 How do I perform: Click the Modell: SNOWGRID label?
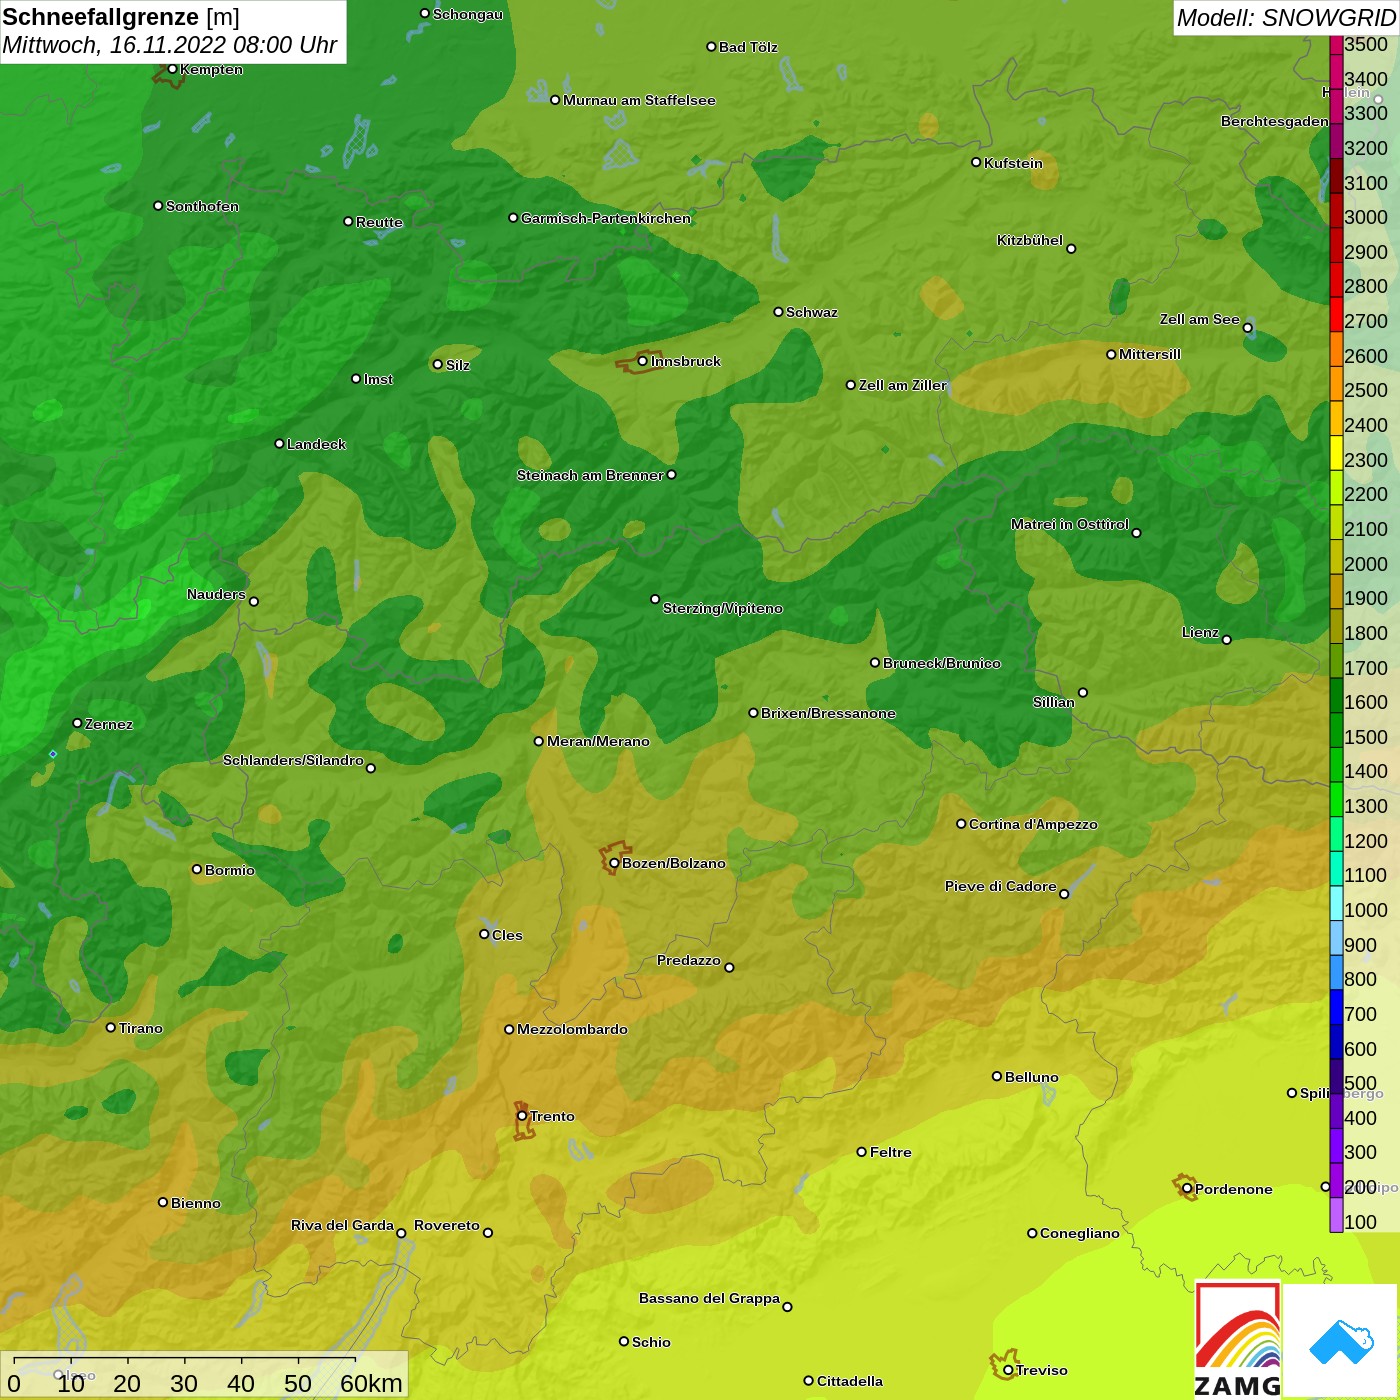tap(1286, 18)
